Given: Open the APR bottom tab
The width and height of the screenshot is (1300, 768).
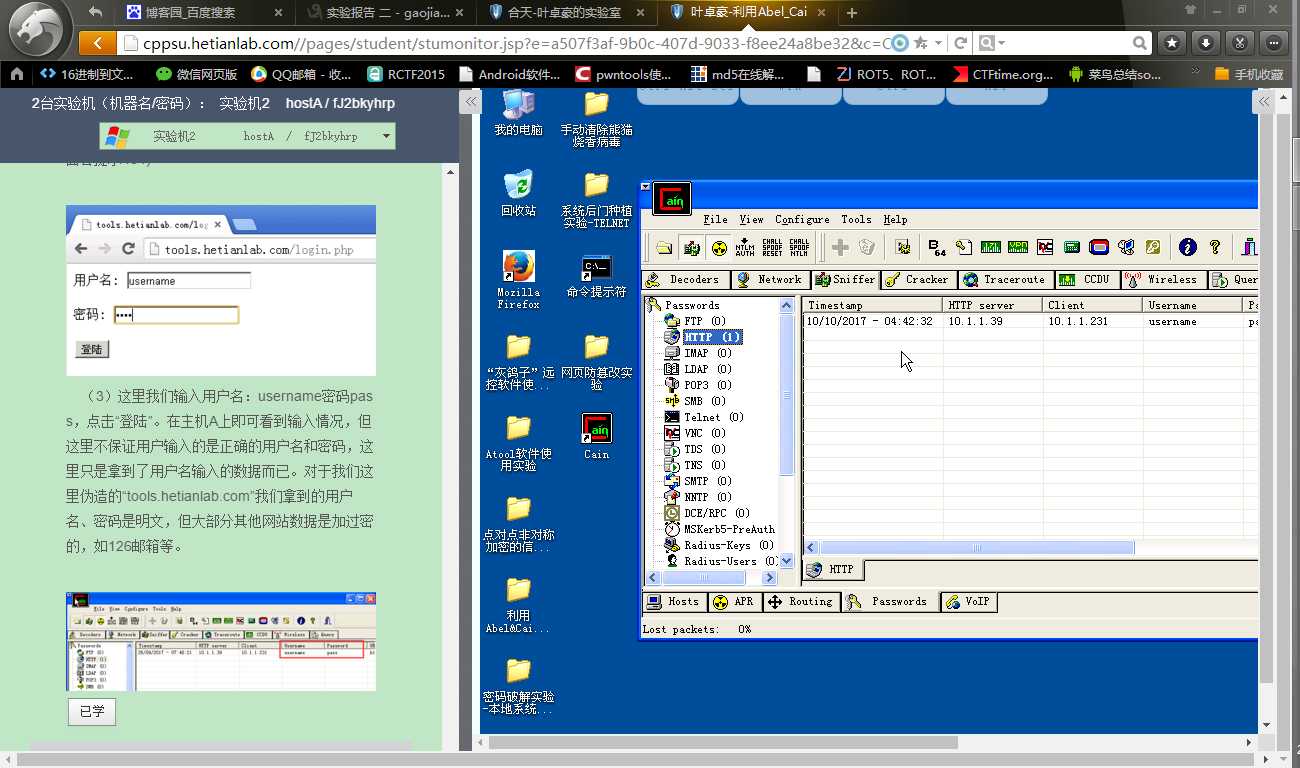Looking at the screenshot, I should point(733,602).
